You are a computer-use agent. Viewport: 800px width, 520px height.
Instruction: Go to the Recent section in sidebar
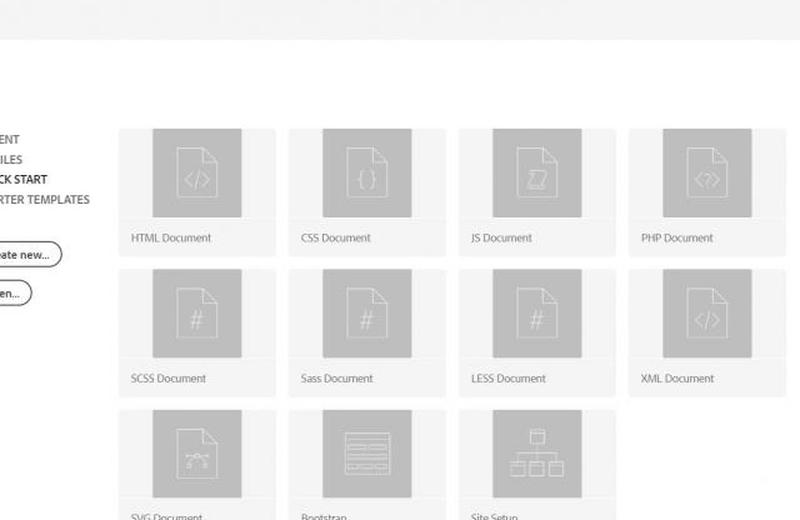10,140
